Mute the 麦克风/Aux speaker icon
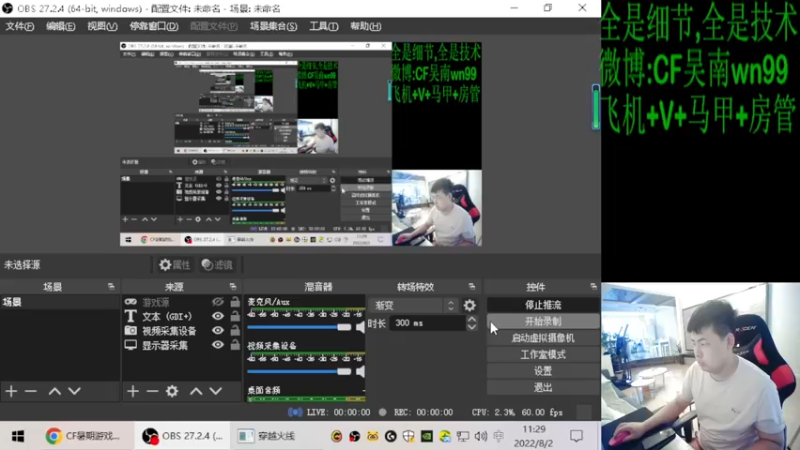 tap(360, 327)
